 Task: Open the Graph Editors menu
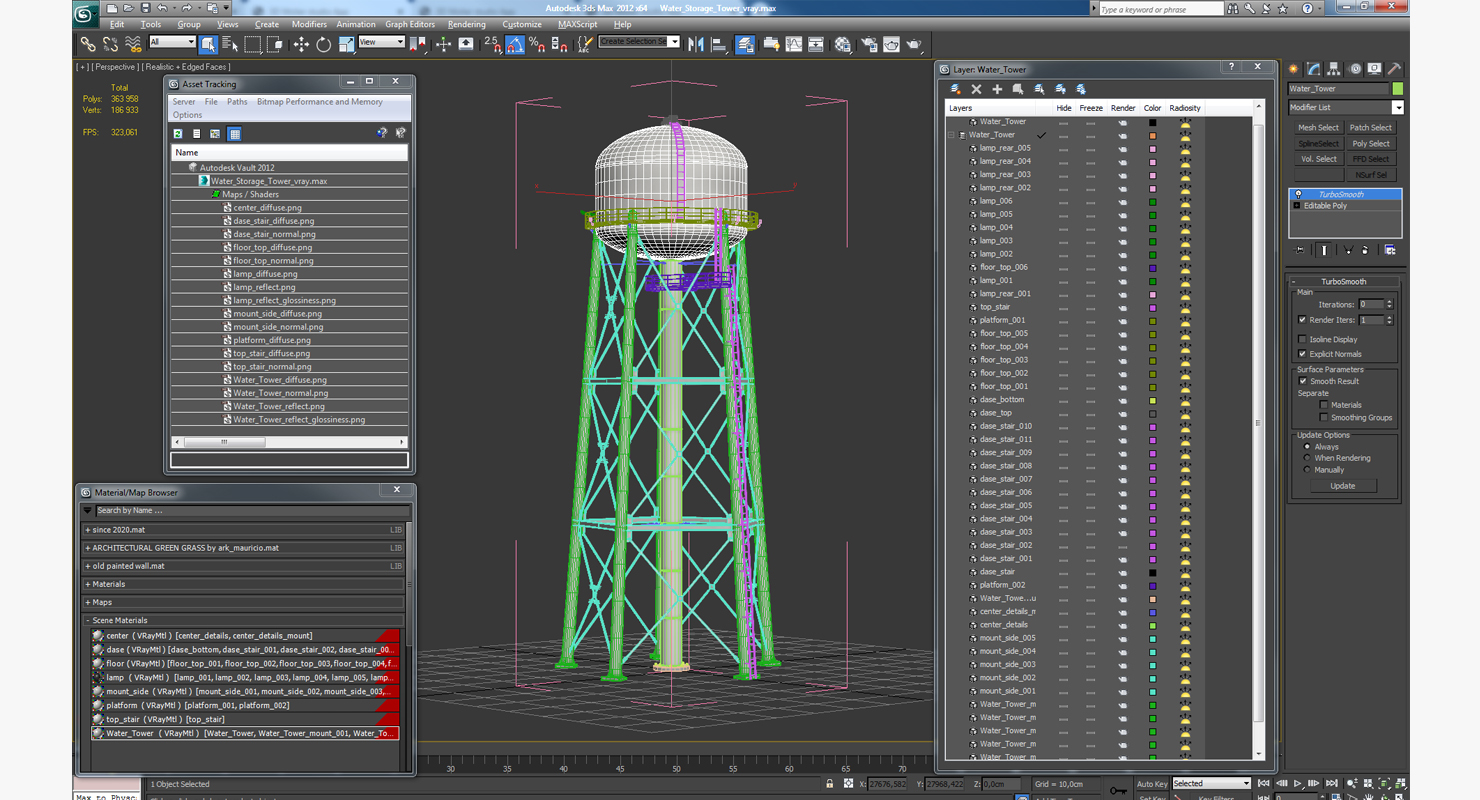[410, 24]
